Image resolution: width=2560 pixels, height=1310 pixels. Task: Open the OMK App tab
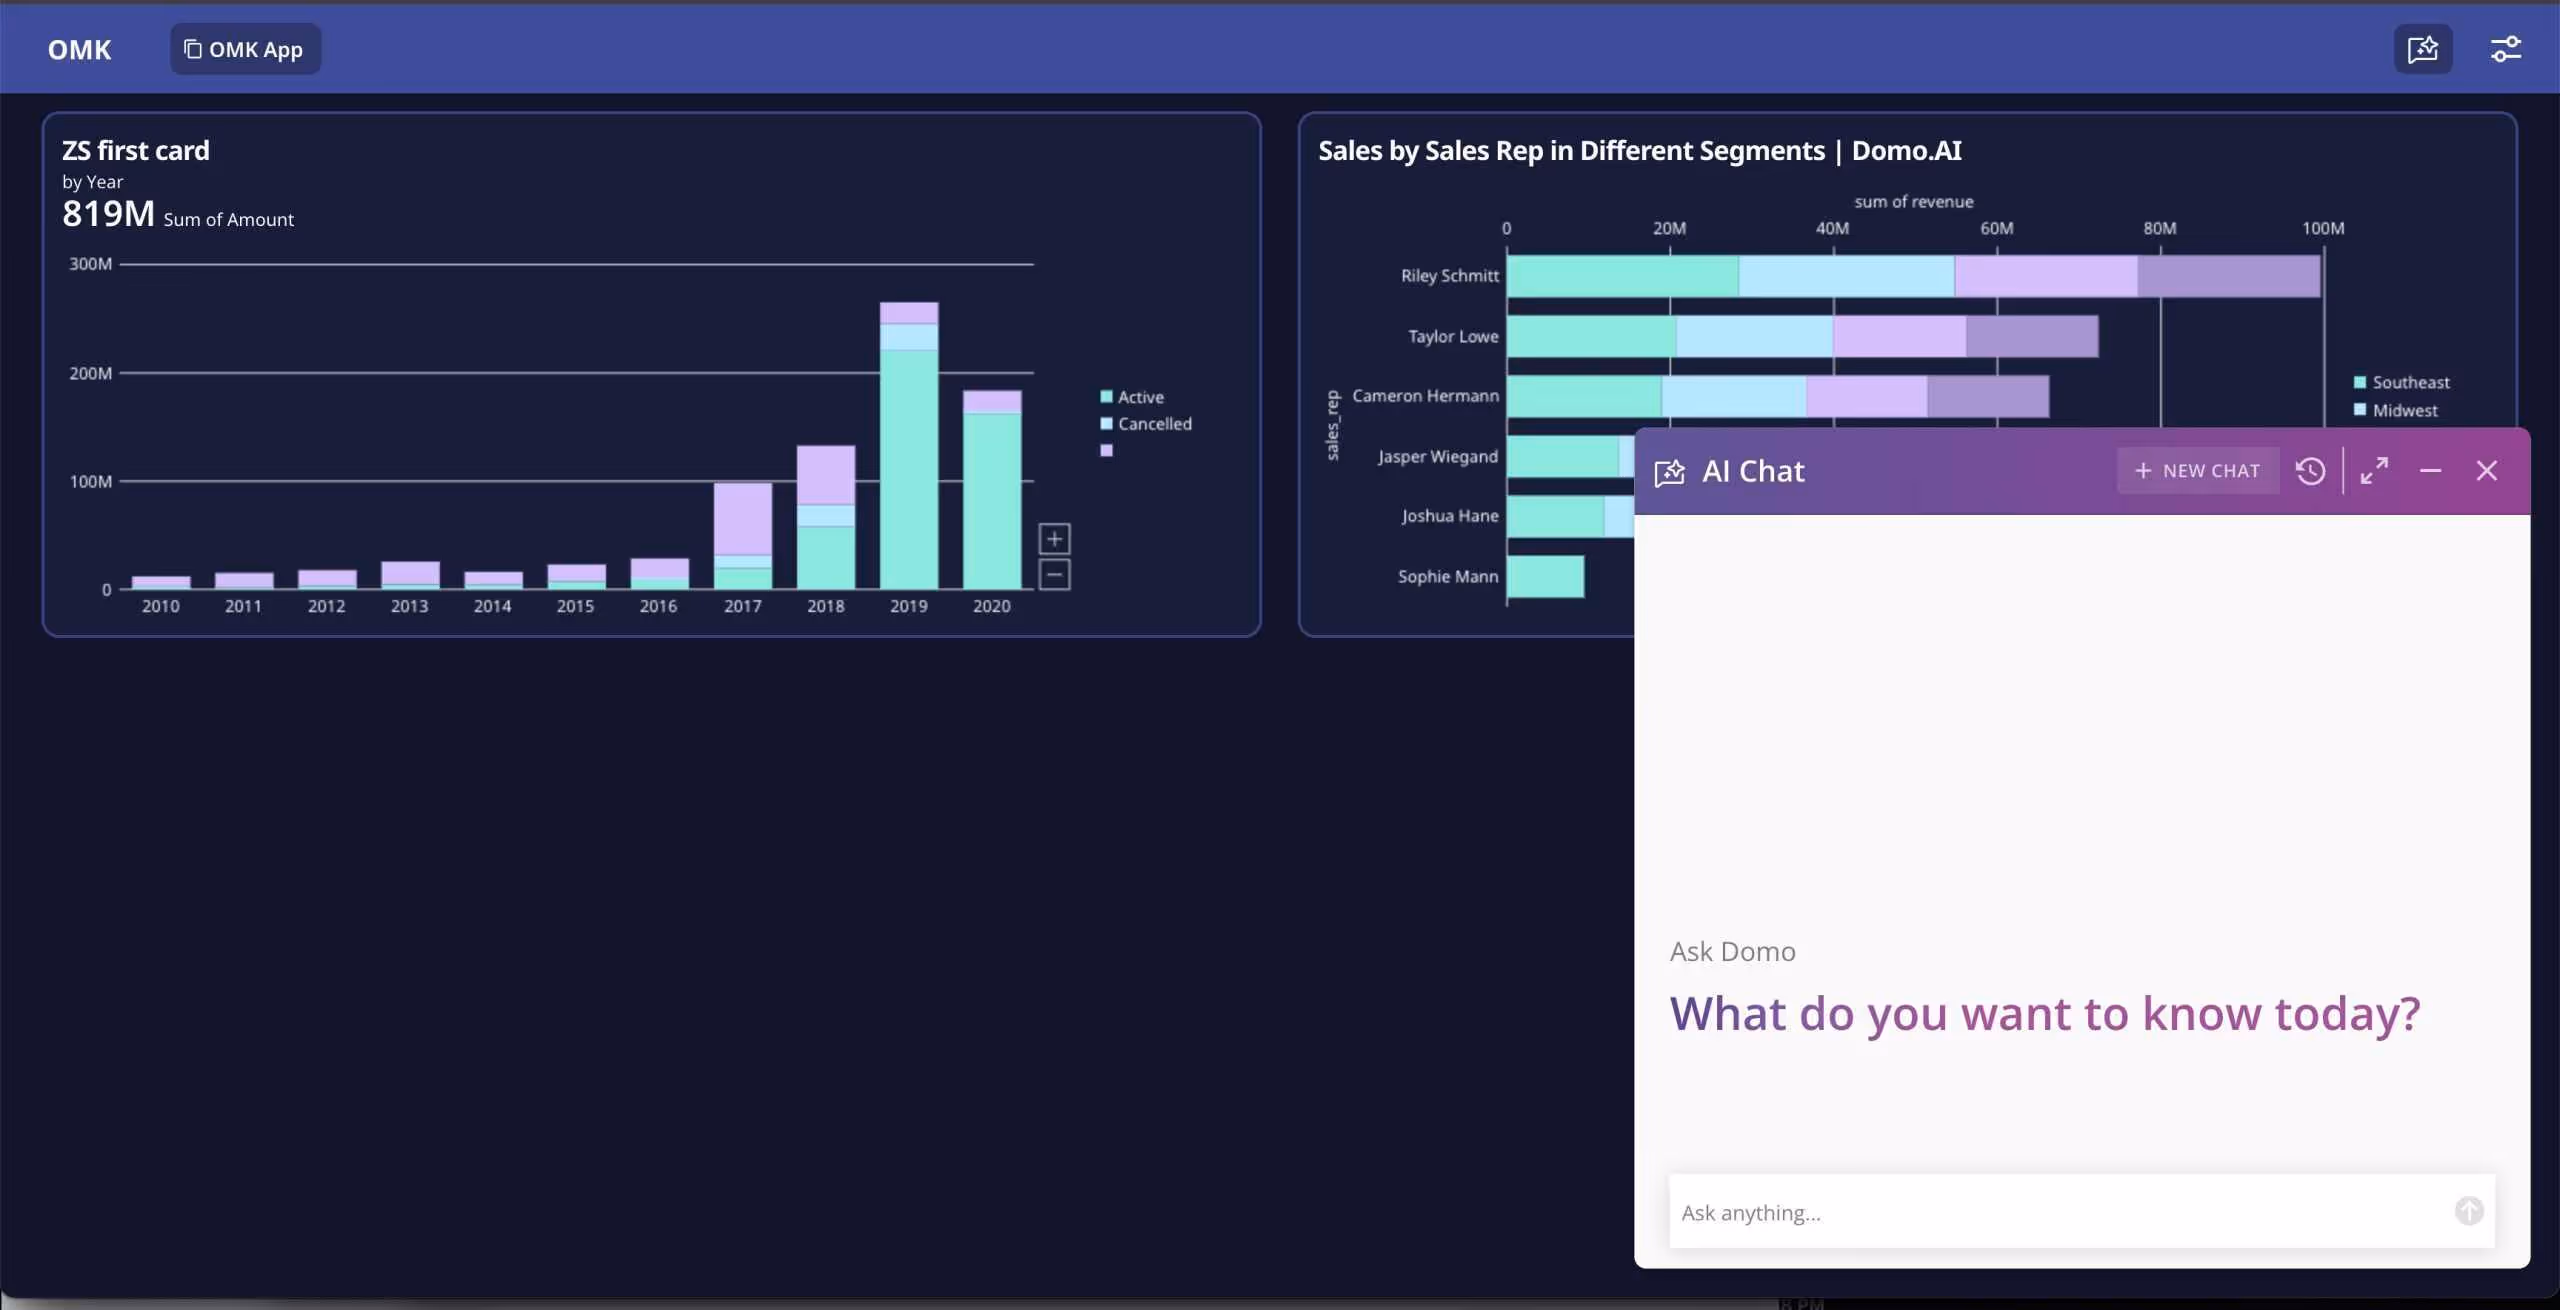(245, 49)
